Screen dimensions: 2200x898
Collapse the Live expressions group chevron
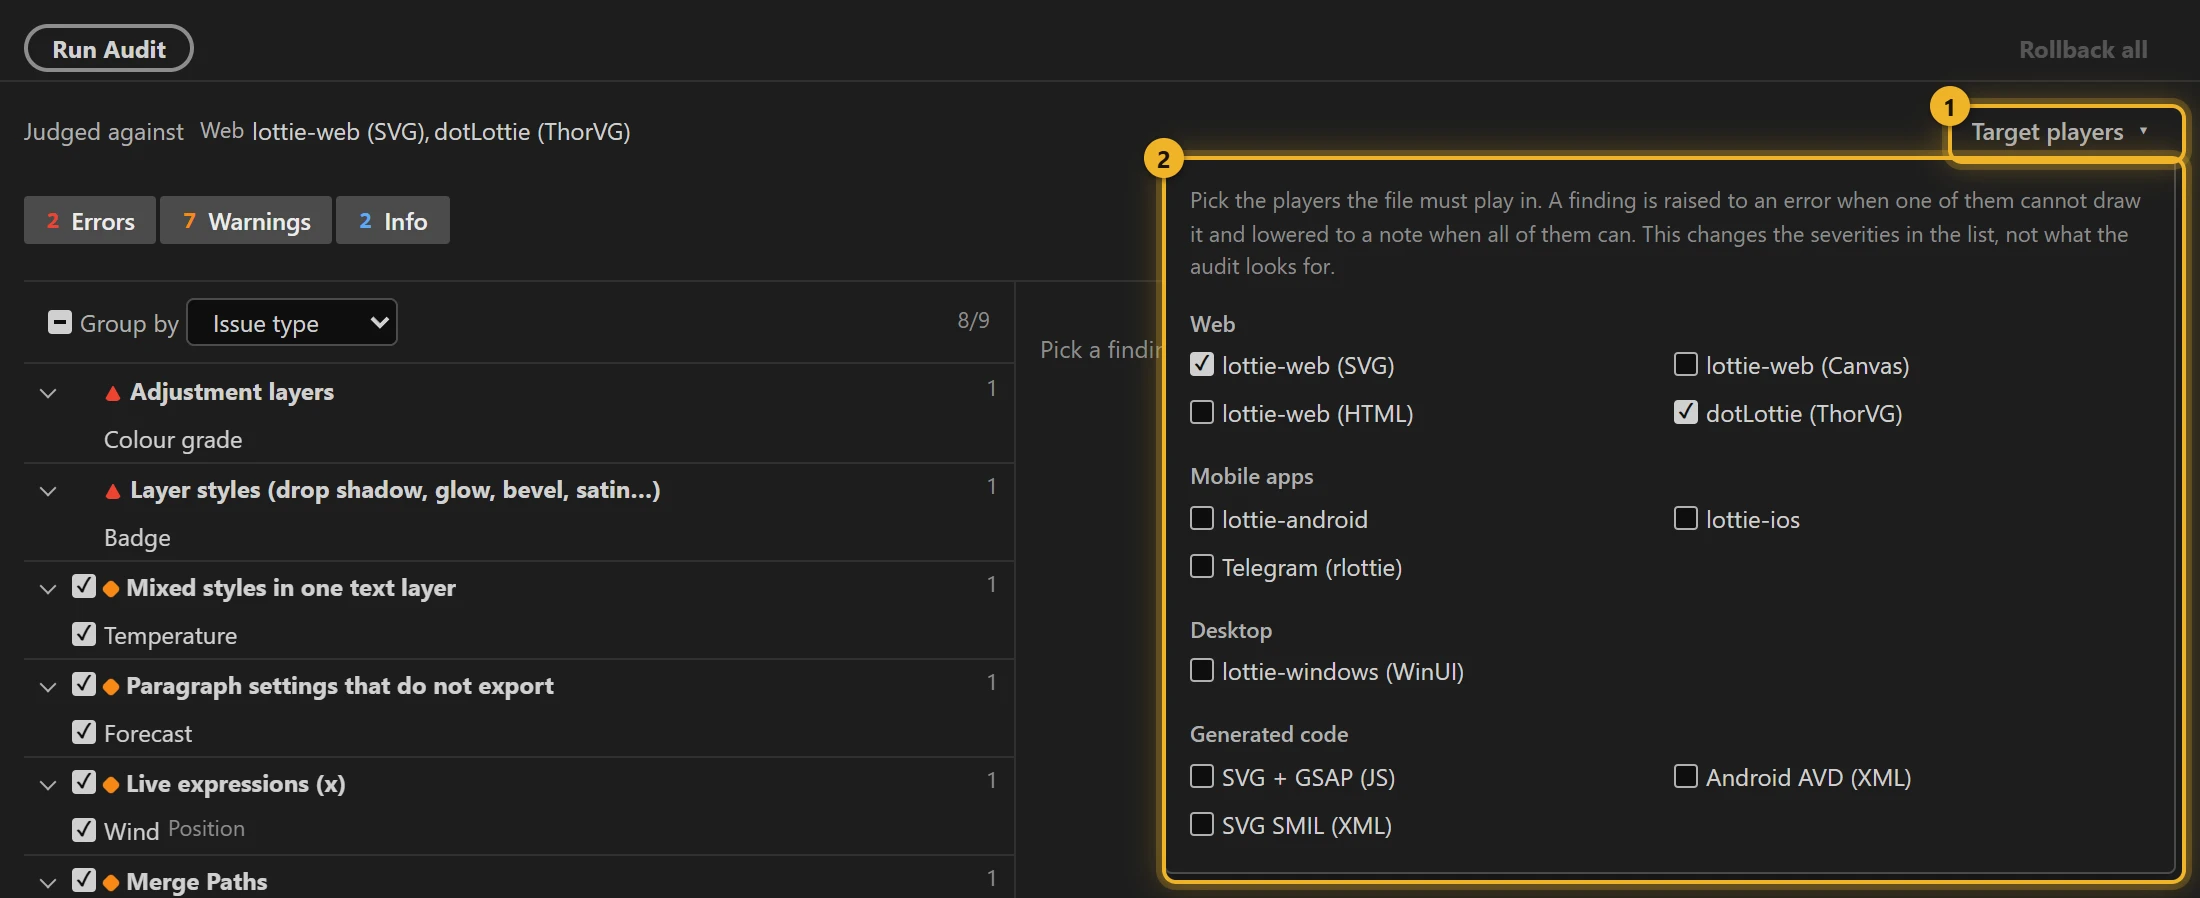point(48,785)
